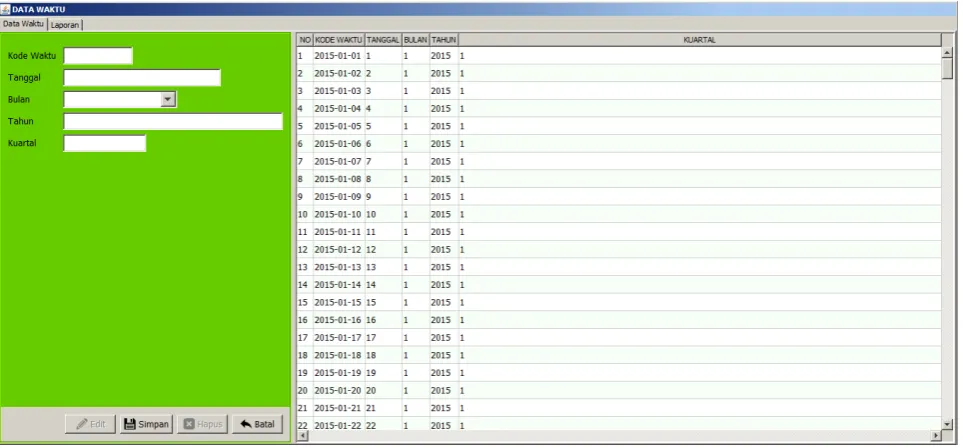
Task: Focus the Tanggal text field
Action: pyautogui.click(x=142, y=77)
